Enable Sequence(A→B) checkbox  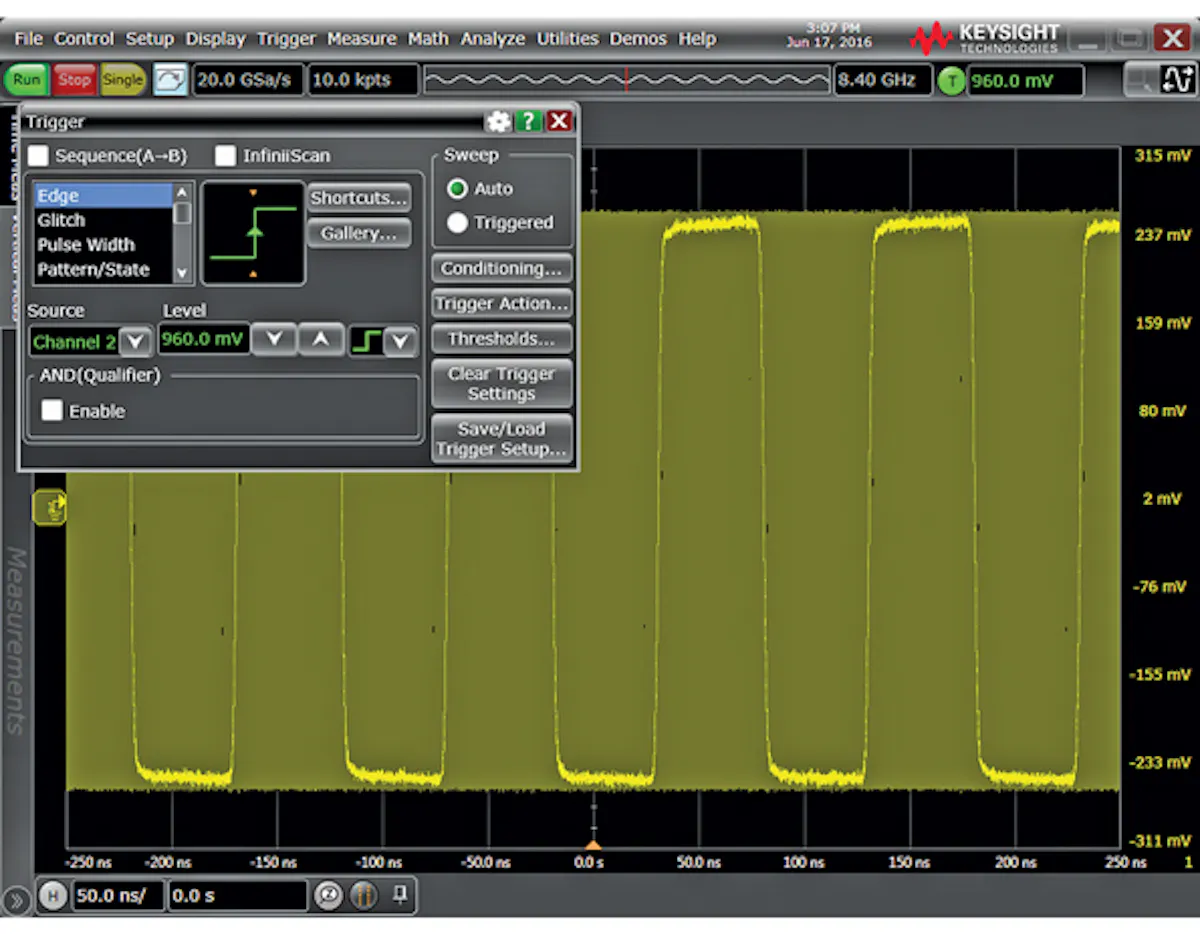[x=39, y=156]
